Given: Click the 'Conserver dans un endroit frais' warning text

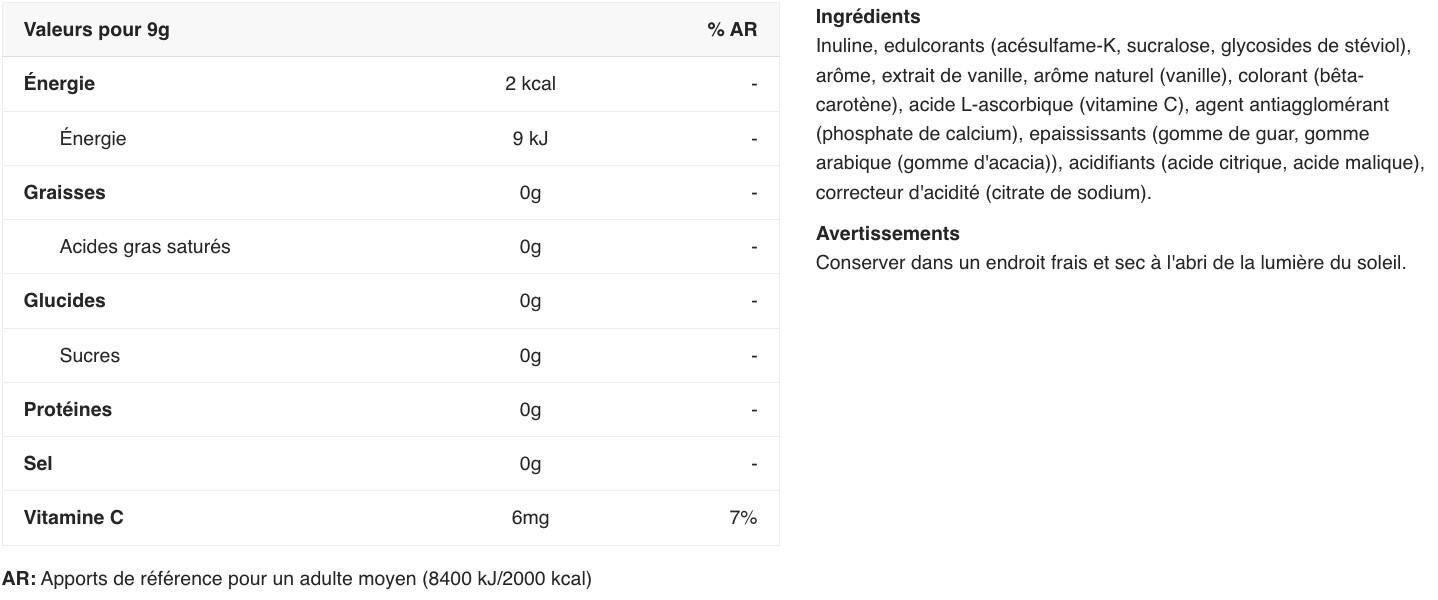Looking at the screenshot, I should tap(1110, 263).
